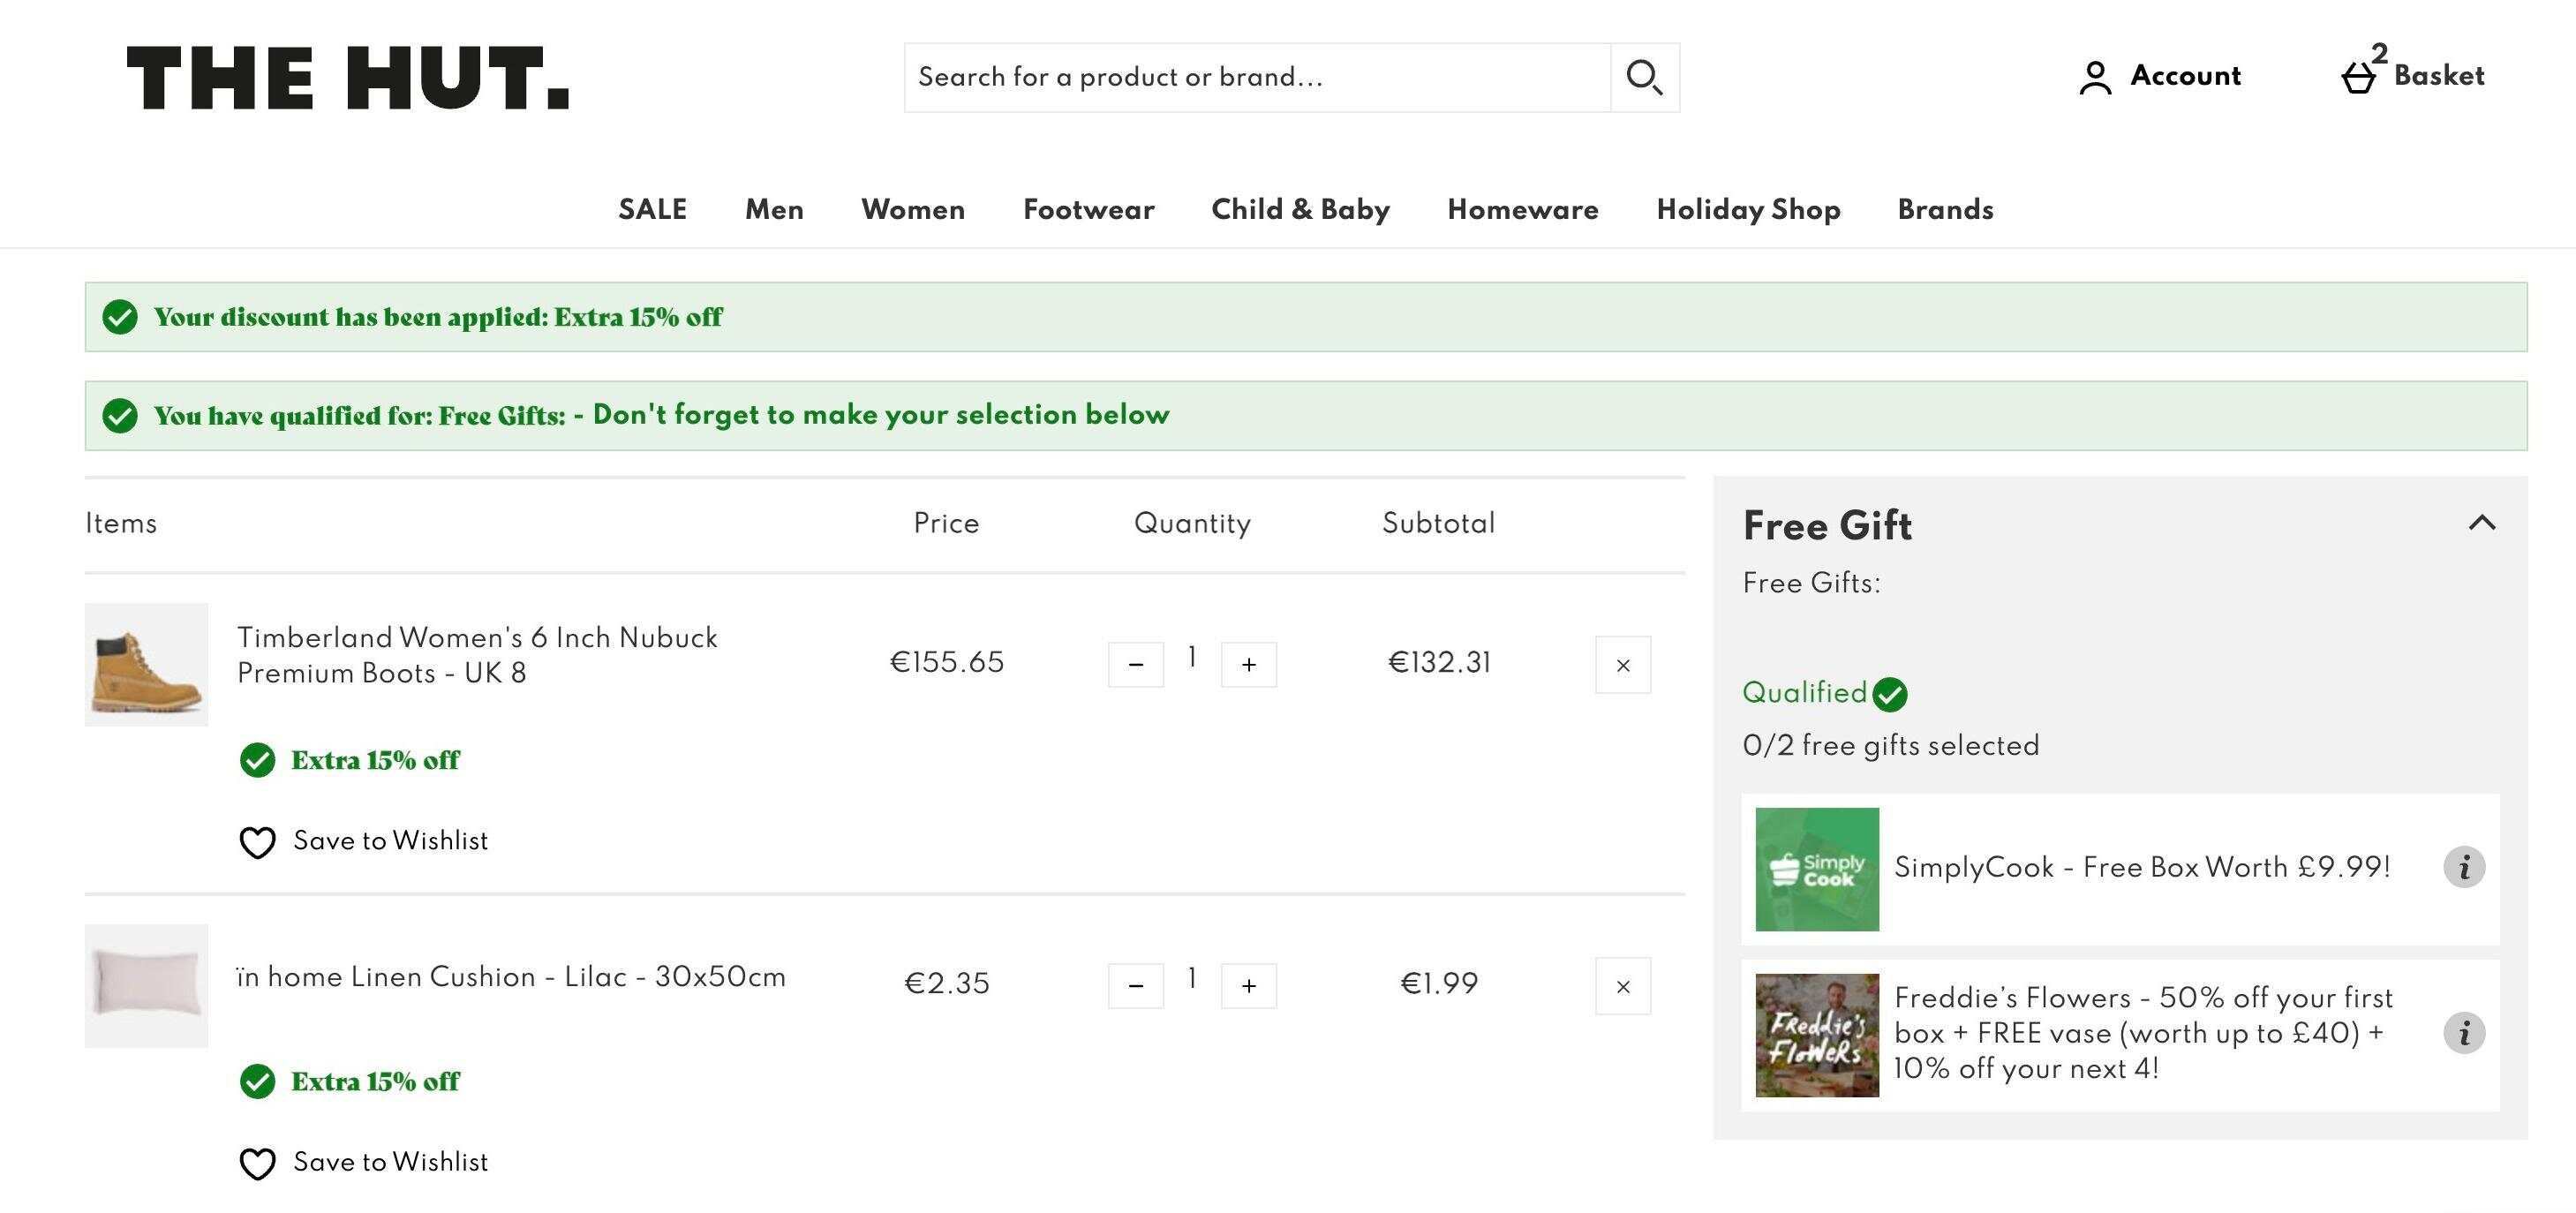Open the Account user icon
This screenshot has width=2576, height=1213.
(2095, 77)
